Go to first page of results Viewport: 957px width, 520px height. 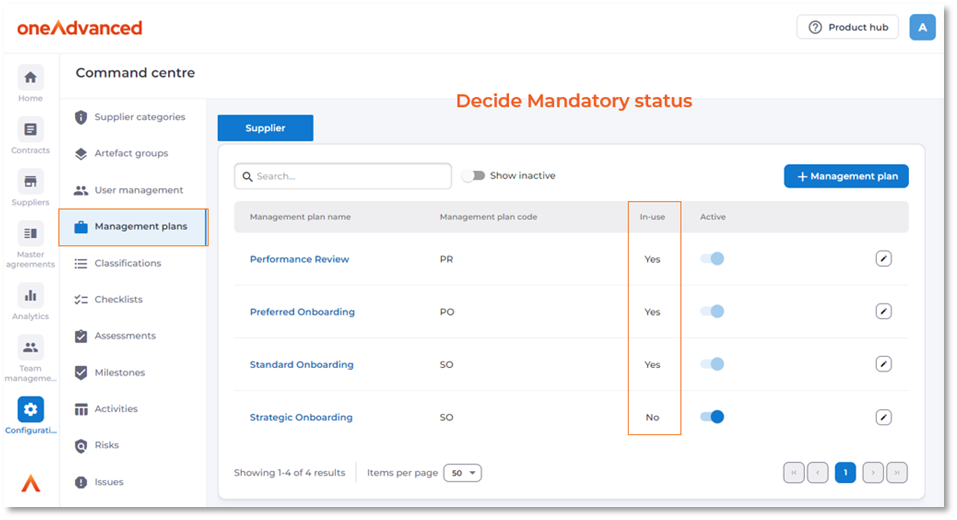click(793, 473)
